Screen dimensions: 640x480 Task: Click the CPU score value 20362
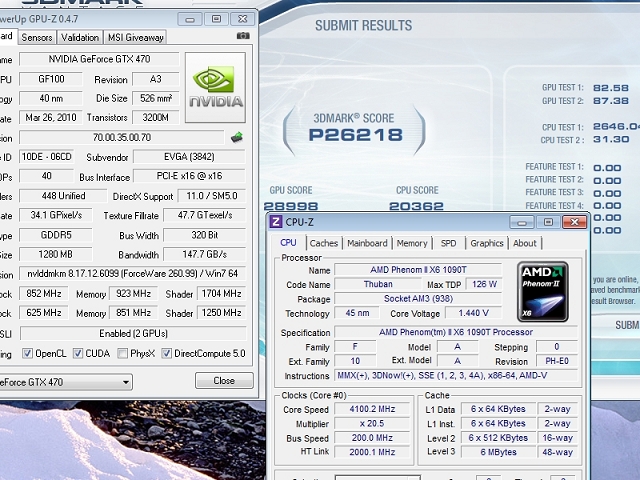click(416, 206)
